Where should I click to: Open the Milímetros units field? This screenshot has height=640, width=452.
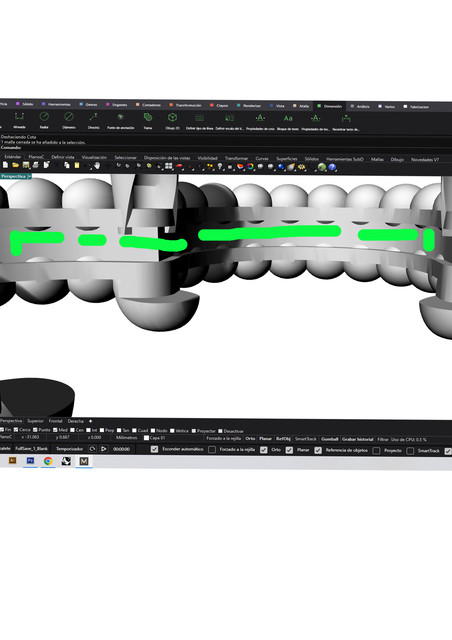pyautogui.click(x=127, y=438)
